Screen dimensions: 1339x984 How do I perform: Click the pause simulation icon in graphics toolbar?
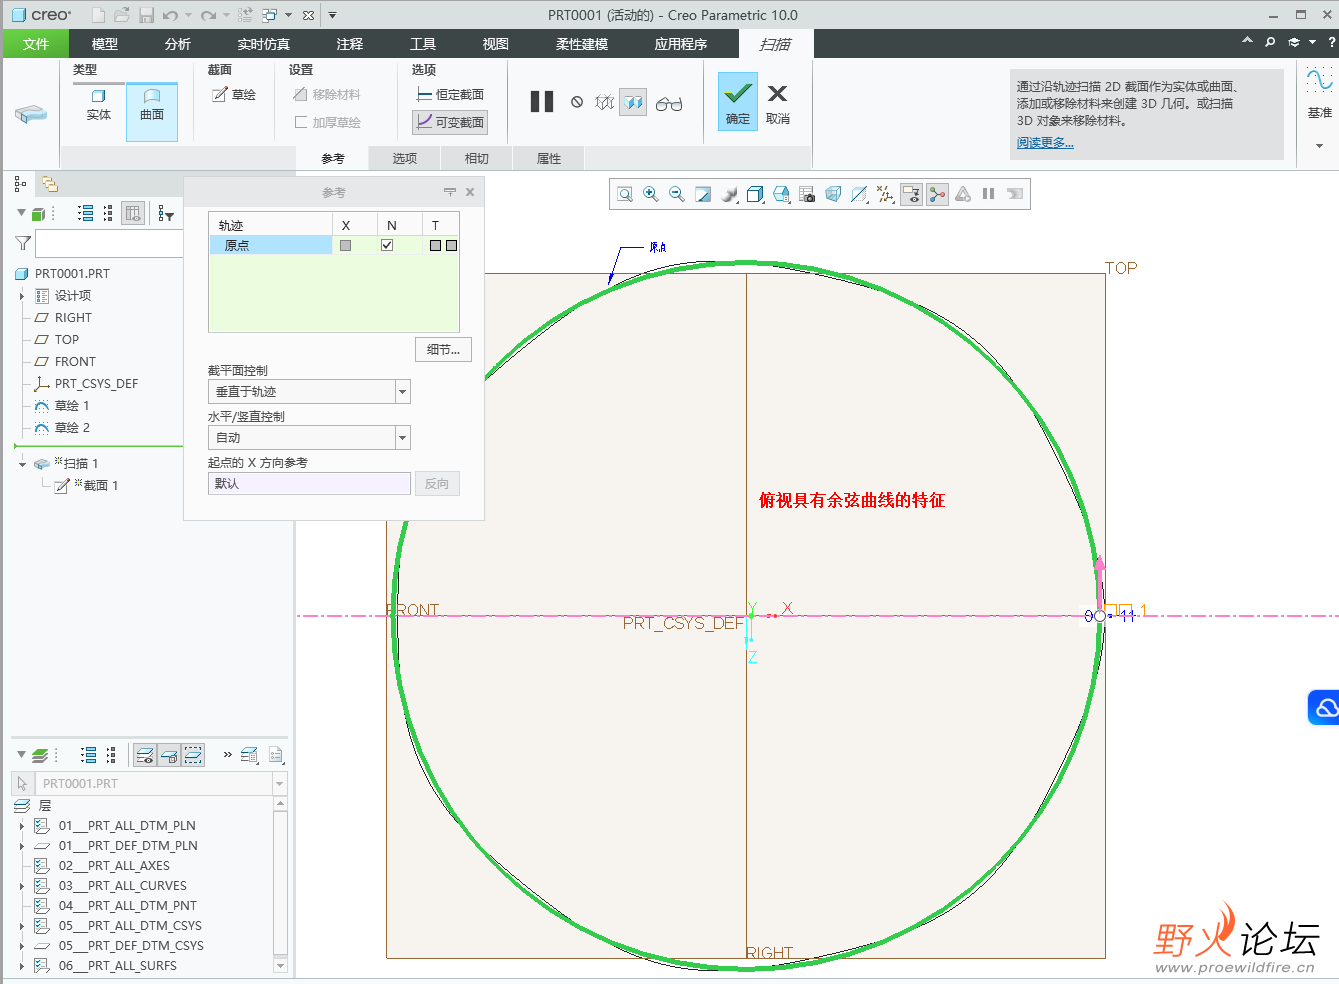(988, 194)
